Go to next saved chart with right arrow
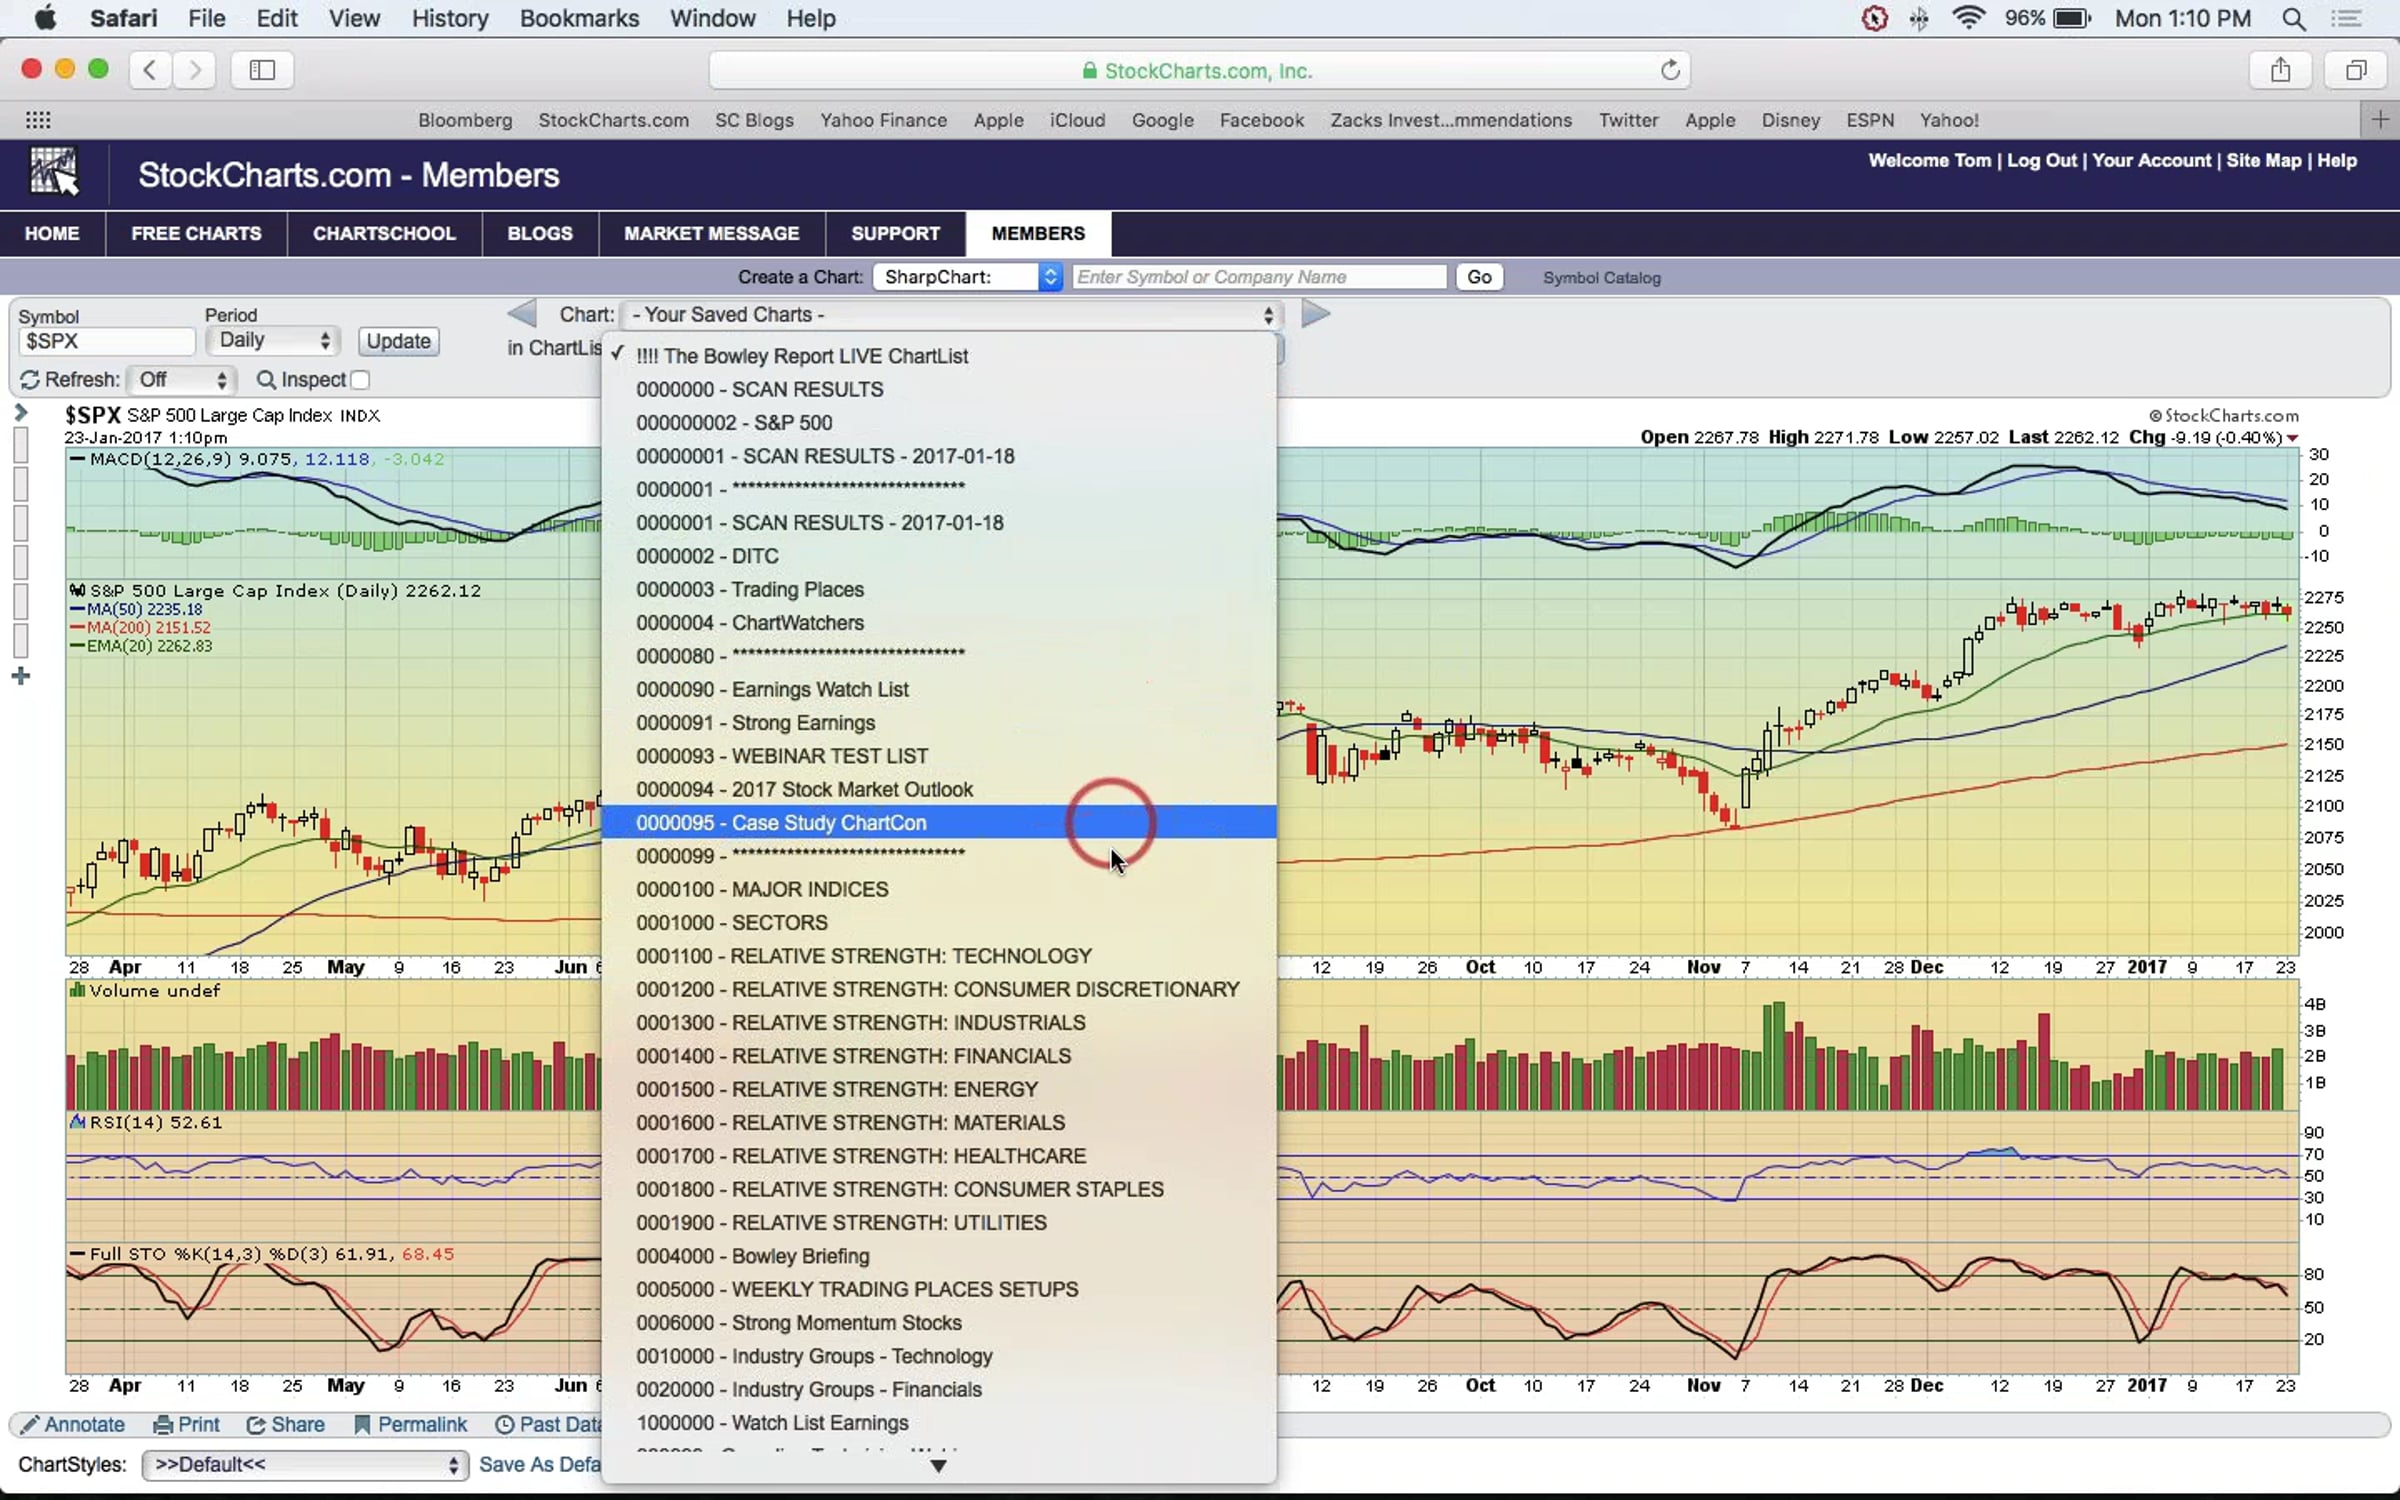The image size is (2400, 1500). pyautogui.click(x=1315, y=314)
